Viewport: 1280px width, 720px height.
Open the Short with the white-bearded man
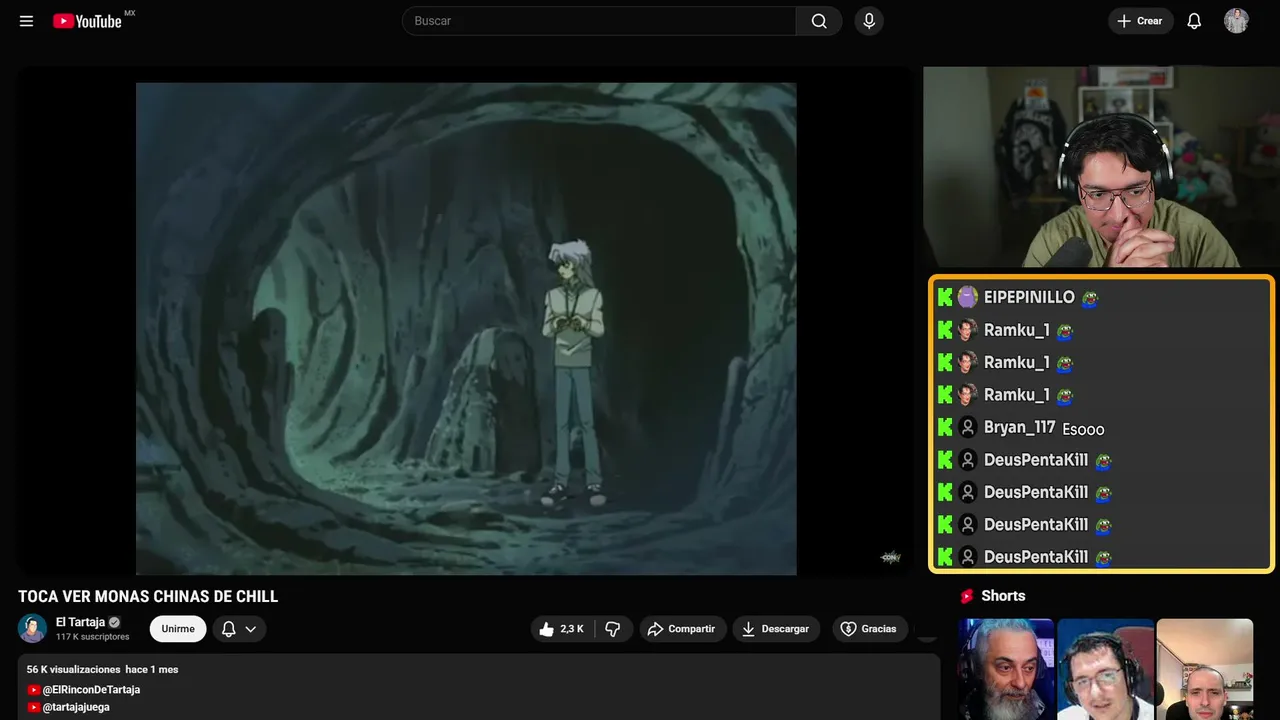[x=1006, y=669]
